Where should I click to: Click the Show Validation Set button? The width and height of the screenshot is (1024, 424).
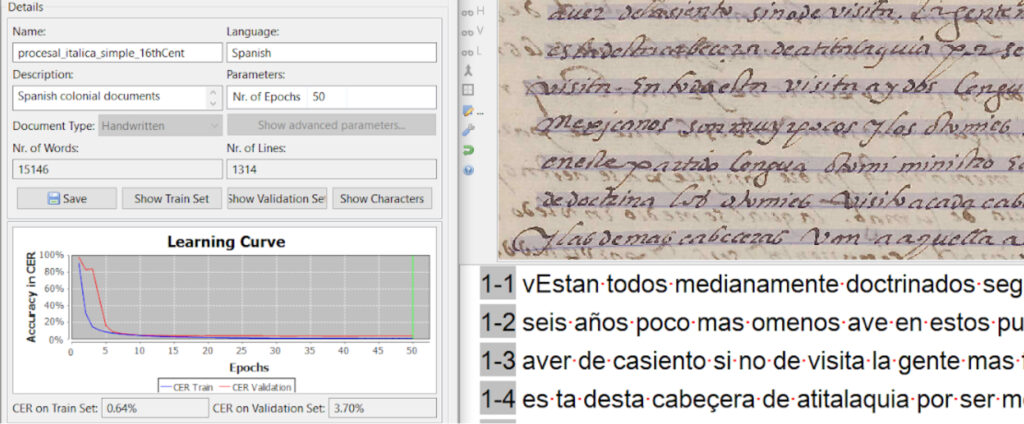(277, 198)
